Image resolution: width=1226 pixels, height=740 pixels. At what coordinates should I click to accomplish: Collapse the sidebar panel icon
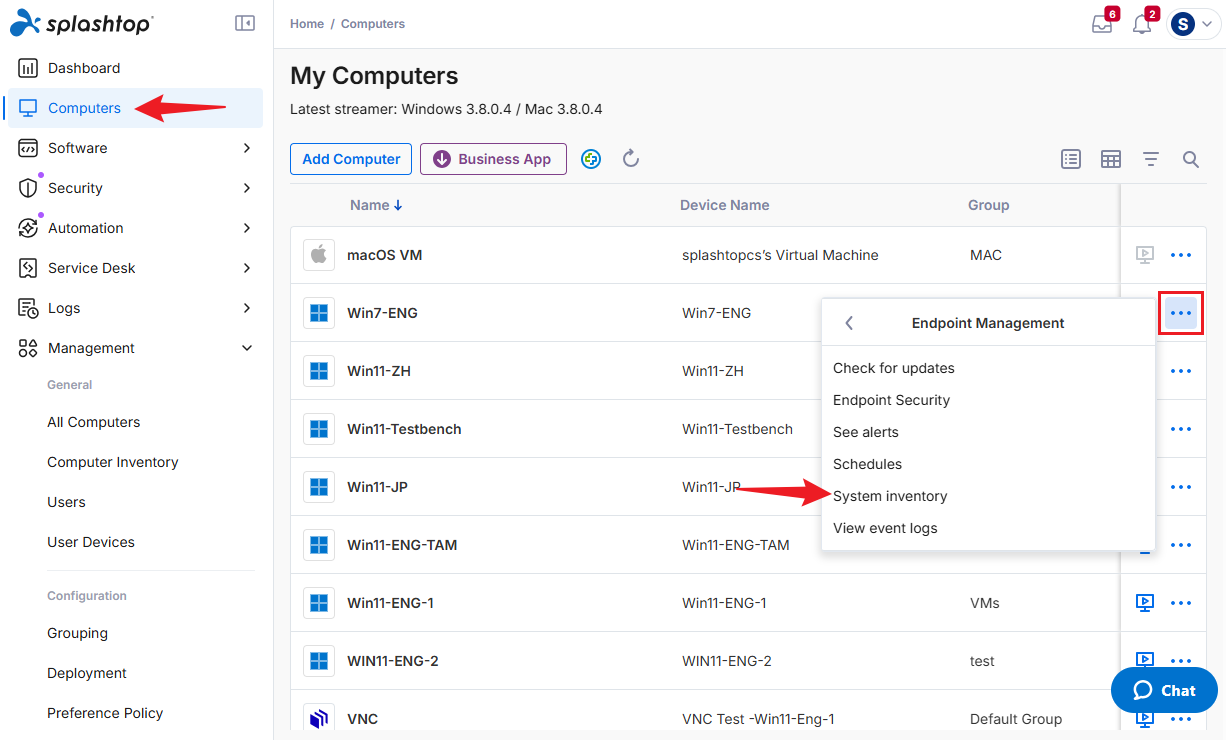245,23
